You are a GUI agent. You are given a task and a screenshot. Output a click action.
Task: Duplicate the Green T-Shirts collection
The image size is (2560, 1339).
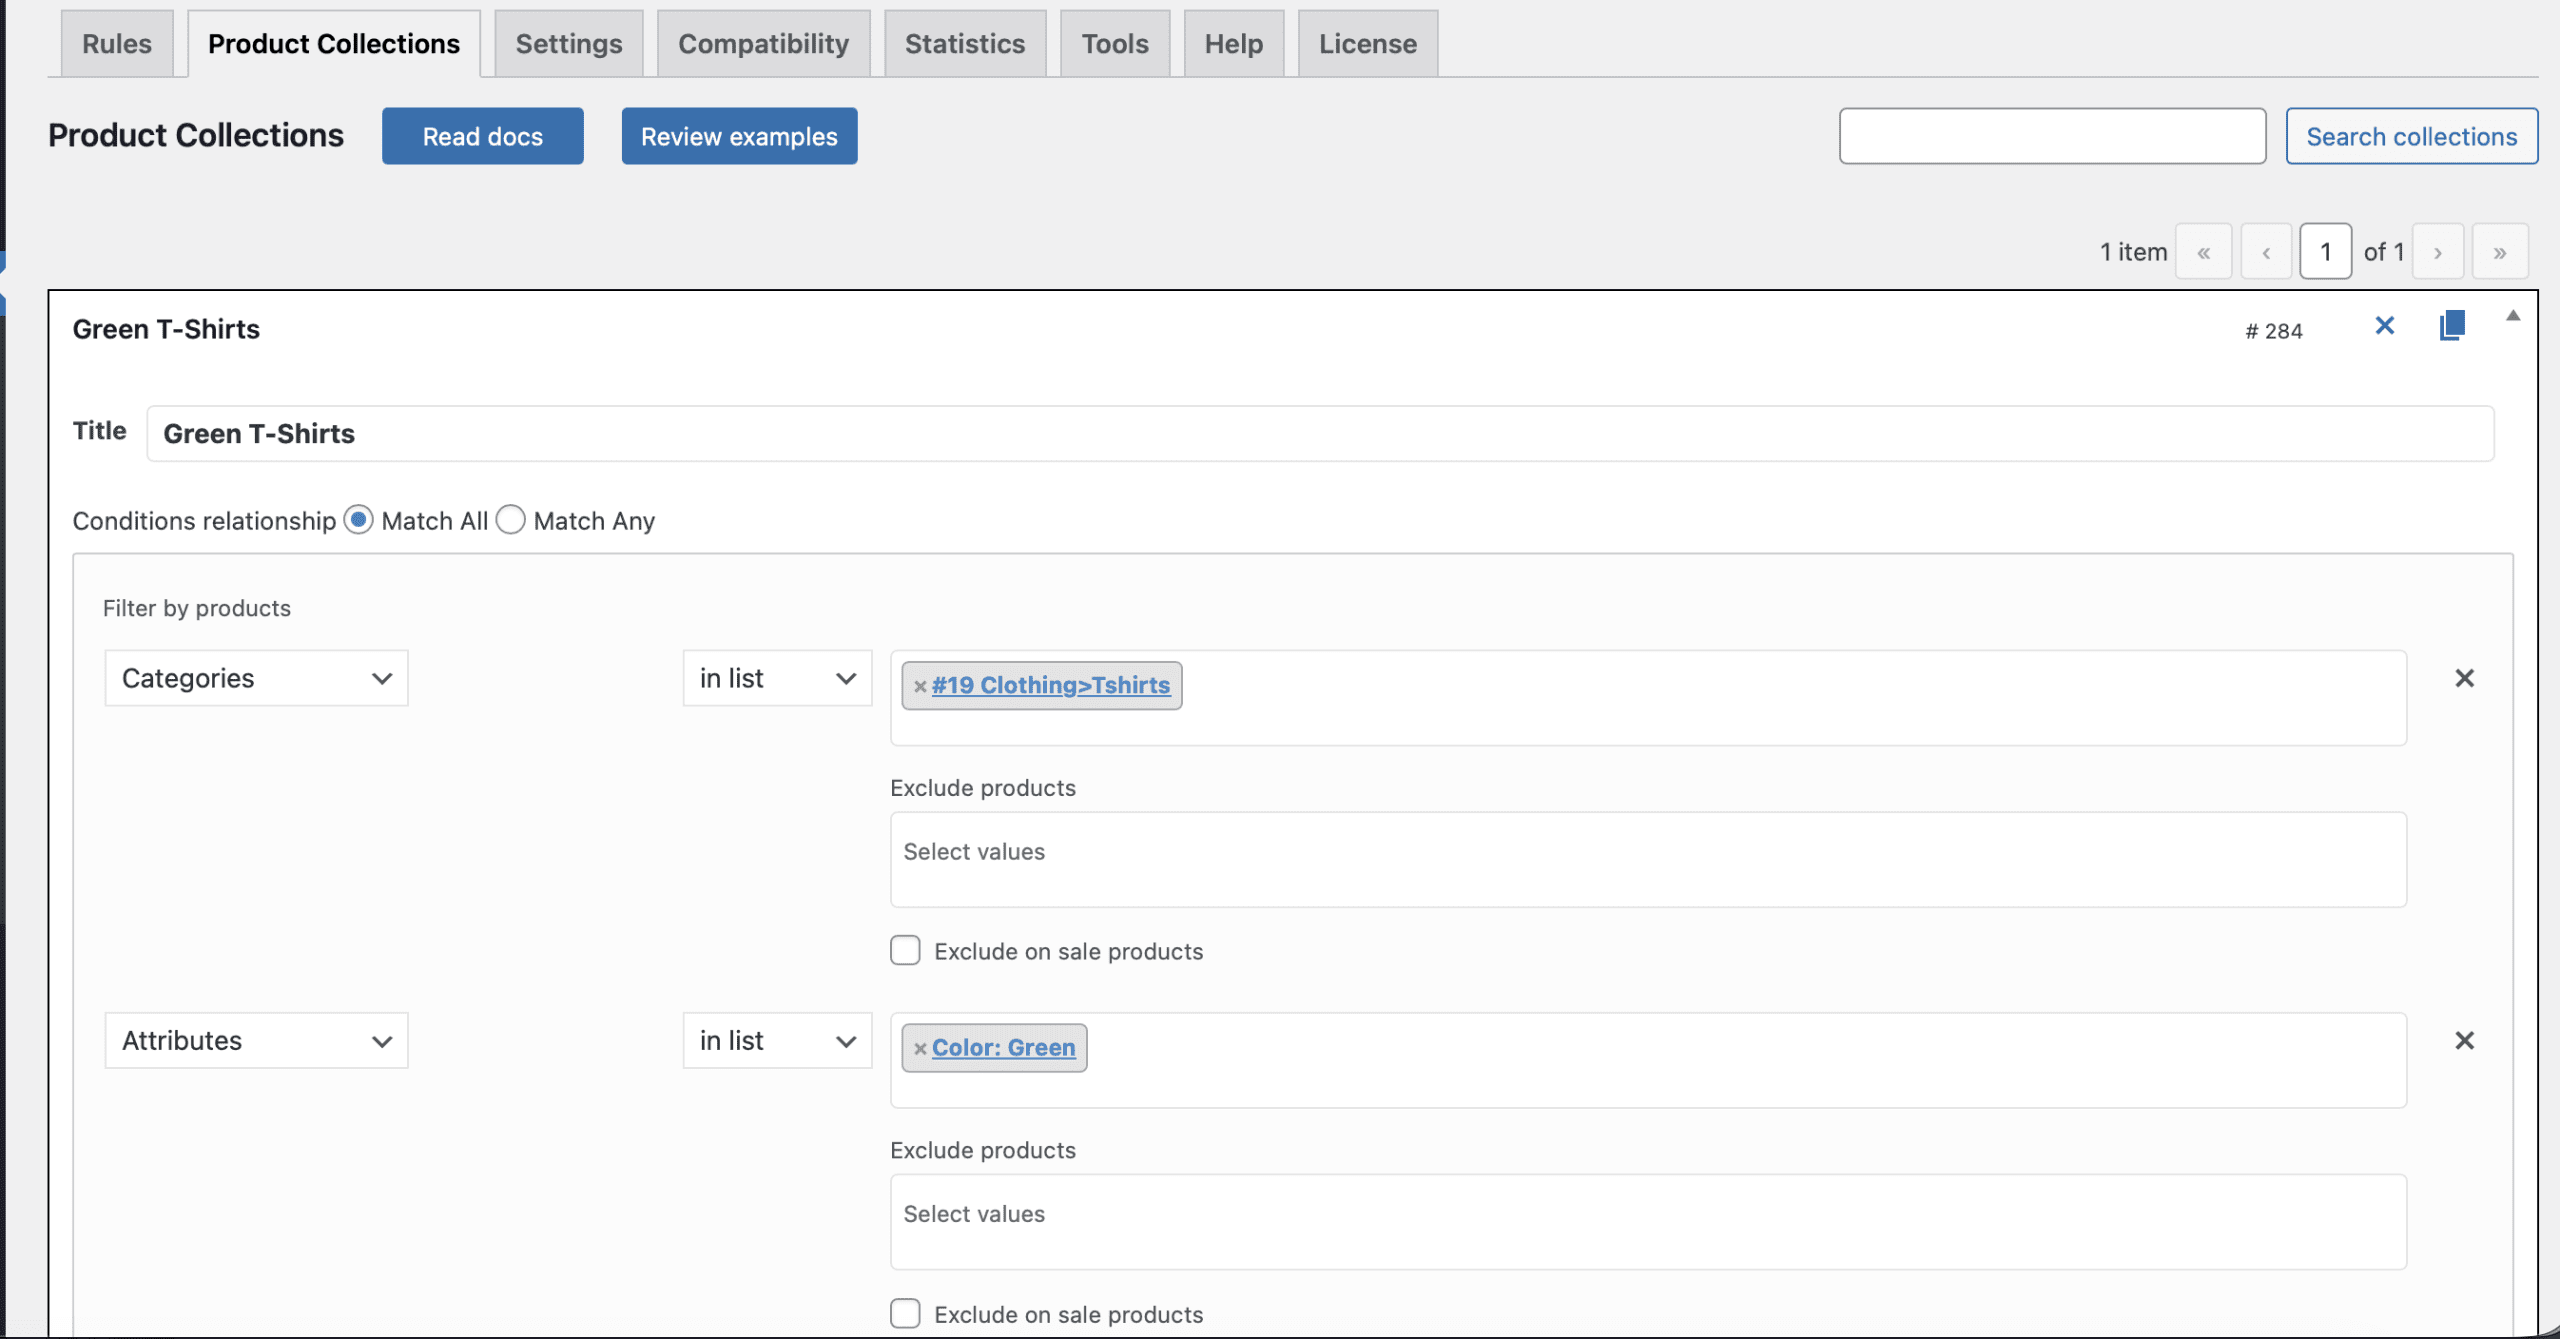[2451, 326]
